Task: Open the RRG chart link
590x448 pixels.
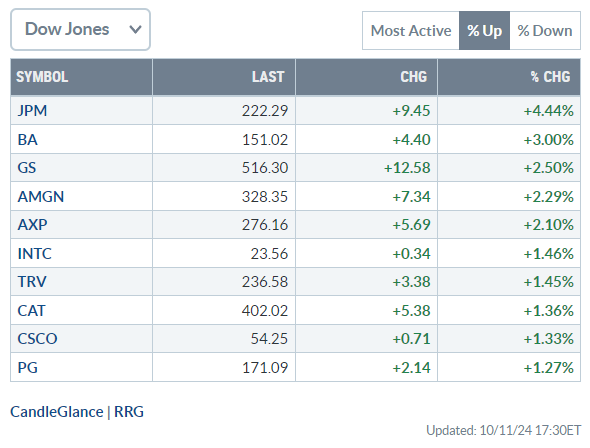Action: tap(129, 412)
